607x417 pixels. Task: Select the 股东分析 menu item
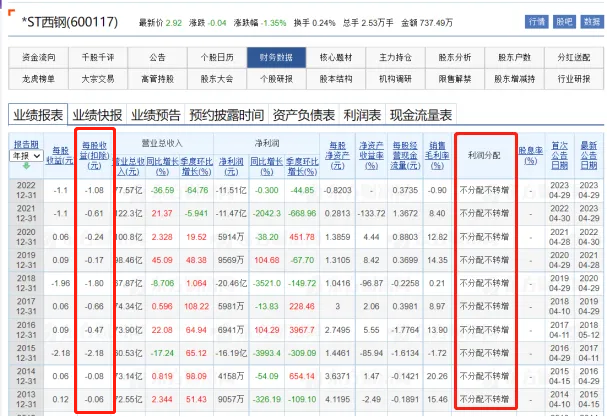click(455, 58)
